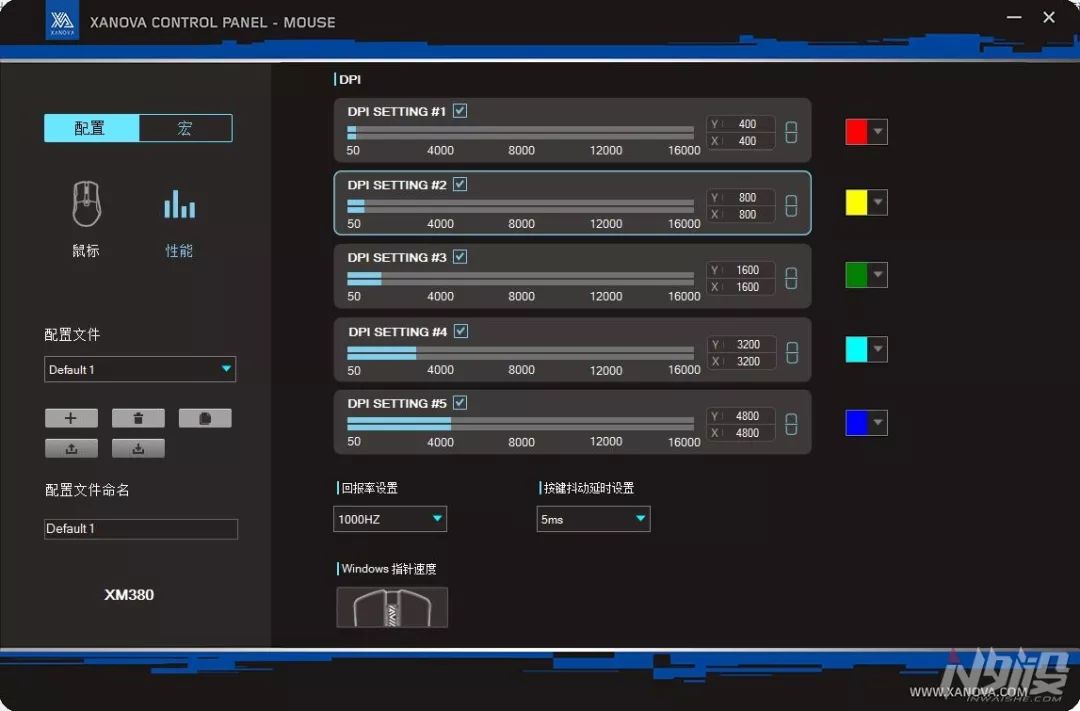This screenshot has width=1080, height=711.
Task: Open the 5ms debounce delay dropdown
Action: pyautogui.click(x=593, y=519)
